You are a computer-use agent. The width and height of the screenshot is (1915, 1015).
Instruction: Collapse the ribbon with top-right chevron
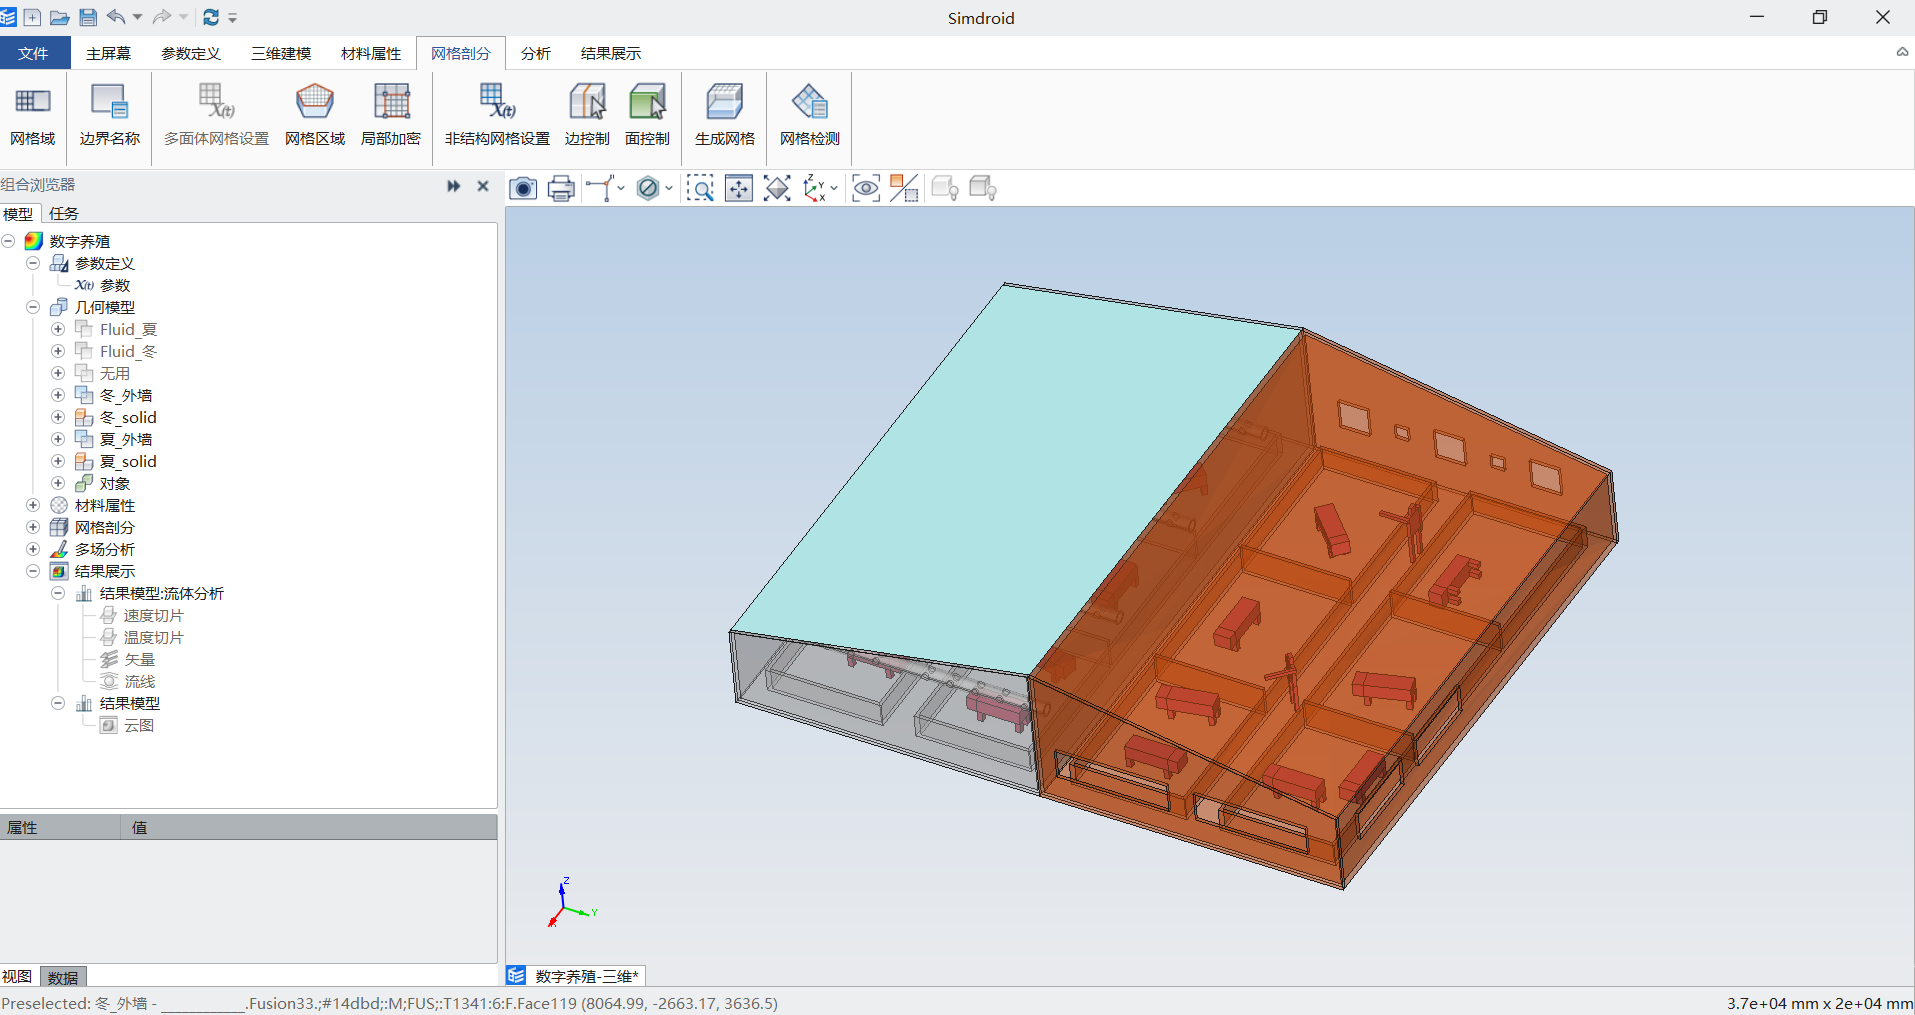pyautogui.click(x=1902, y=52)
